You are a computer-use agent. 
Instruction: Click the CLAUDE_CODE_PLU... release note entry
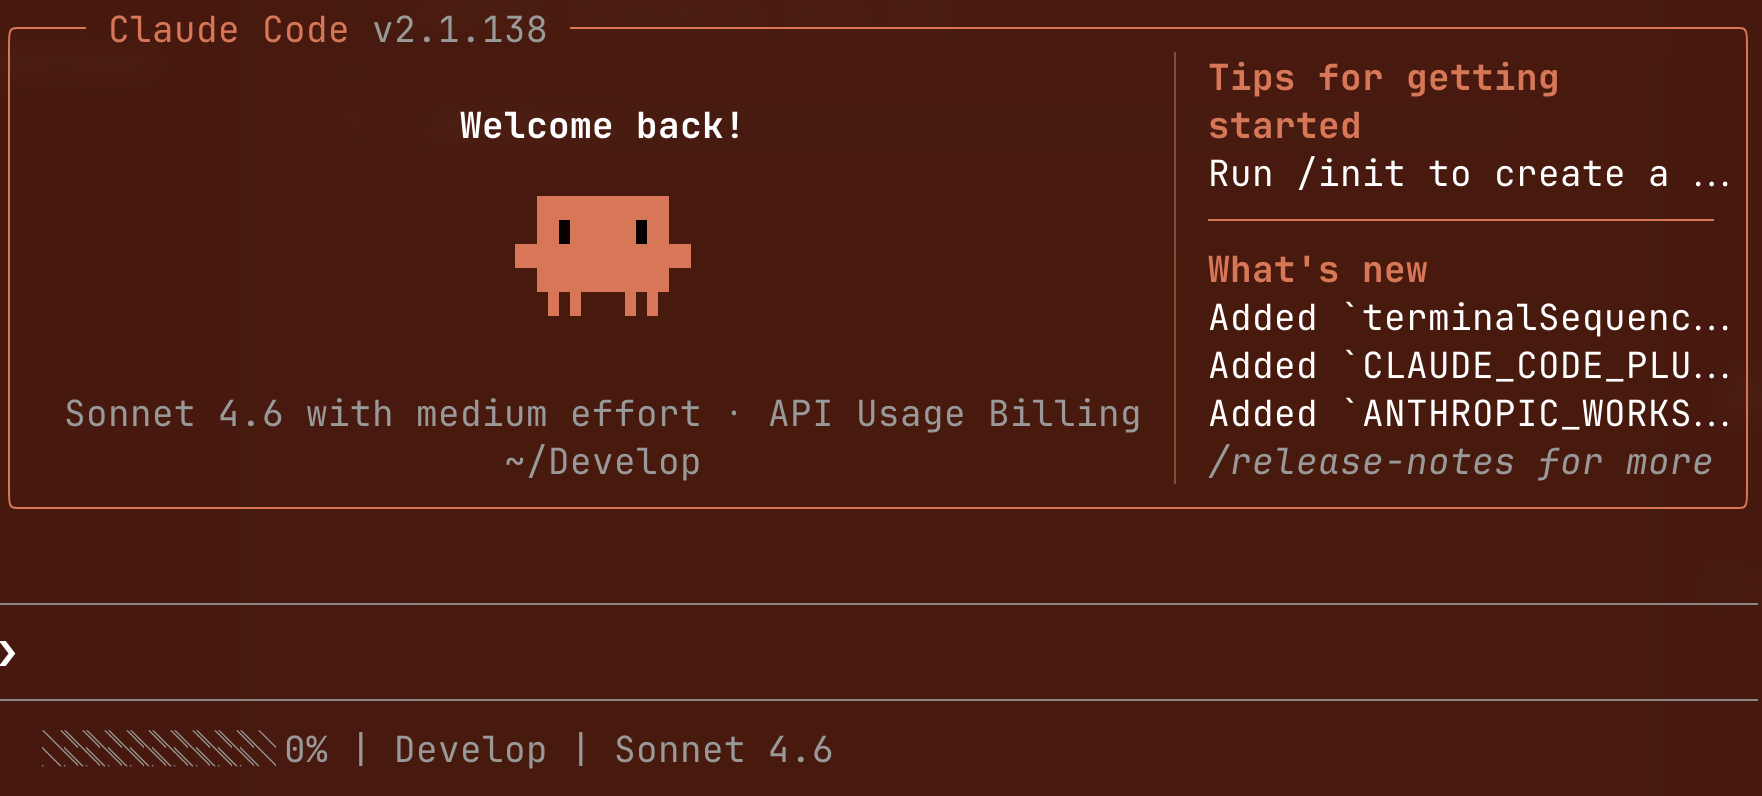1470,366
